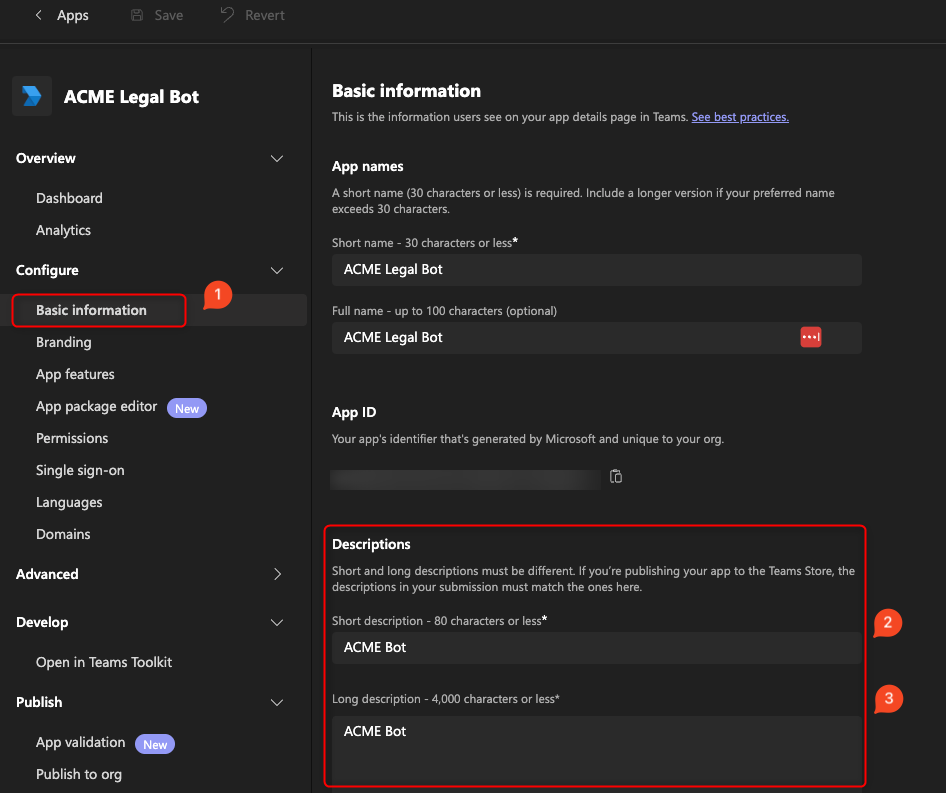Click the Revert undo arrow icon
Image resolution: width=946 pixels, height=793 pixels.
(x=227, y=15)
